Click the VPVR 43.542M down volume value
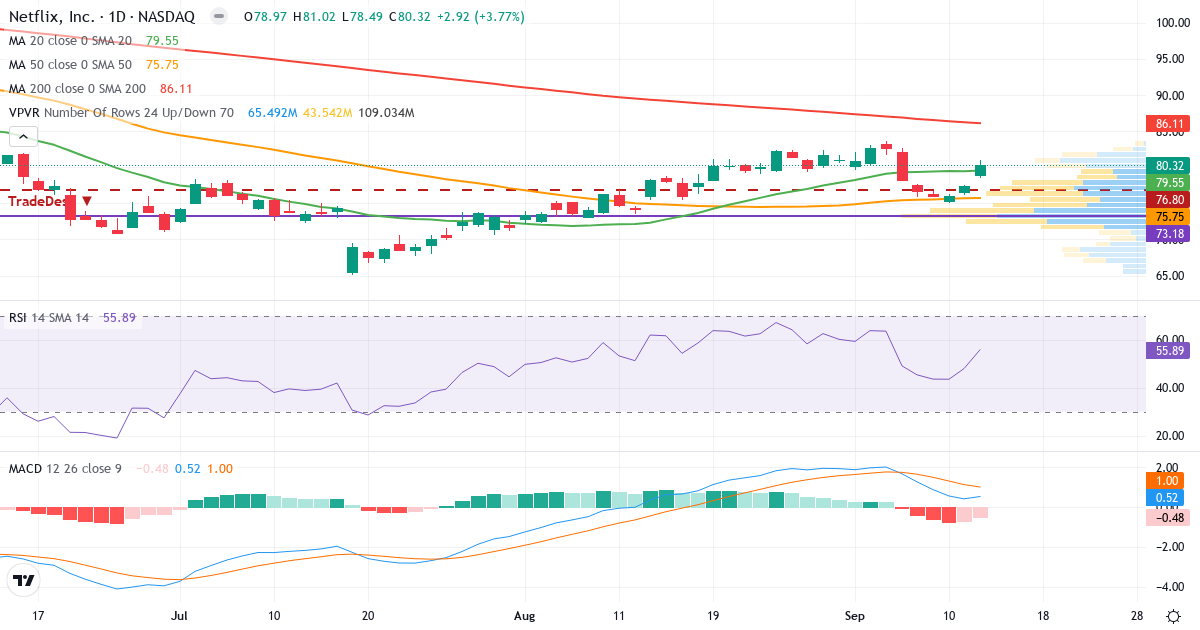Viewport: 1200px width, 630px height. pyautogui.click(x=327, y=113)
